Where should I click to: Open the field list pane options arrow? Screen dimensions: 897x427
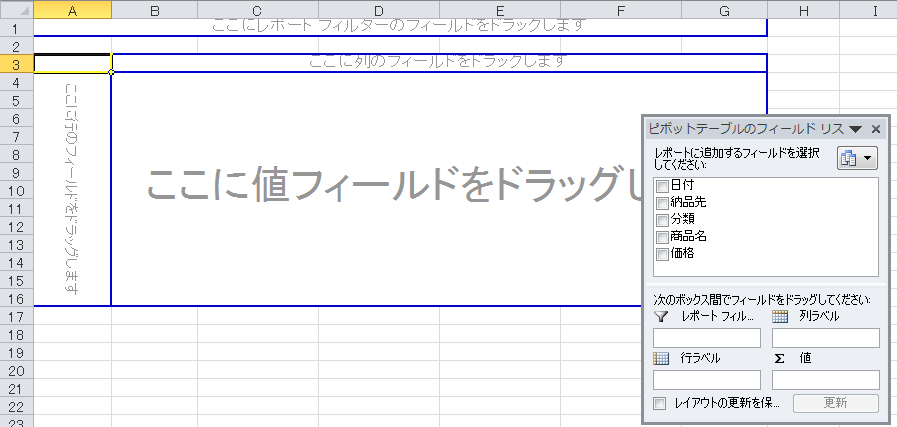(x=856, y=129)
